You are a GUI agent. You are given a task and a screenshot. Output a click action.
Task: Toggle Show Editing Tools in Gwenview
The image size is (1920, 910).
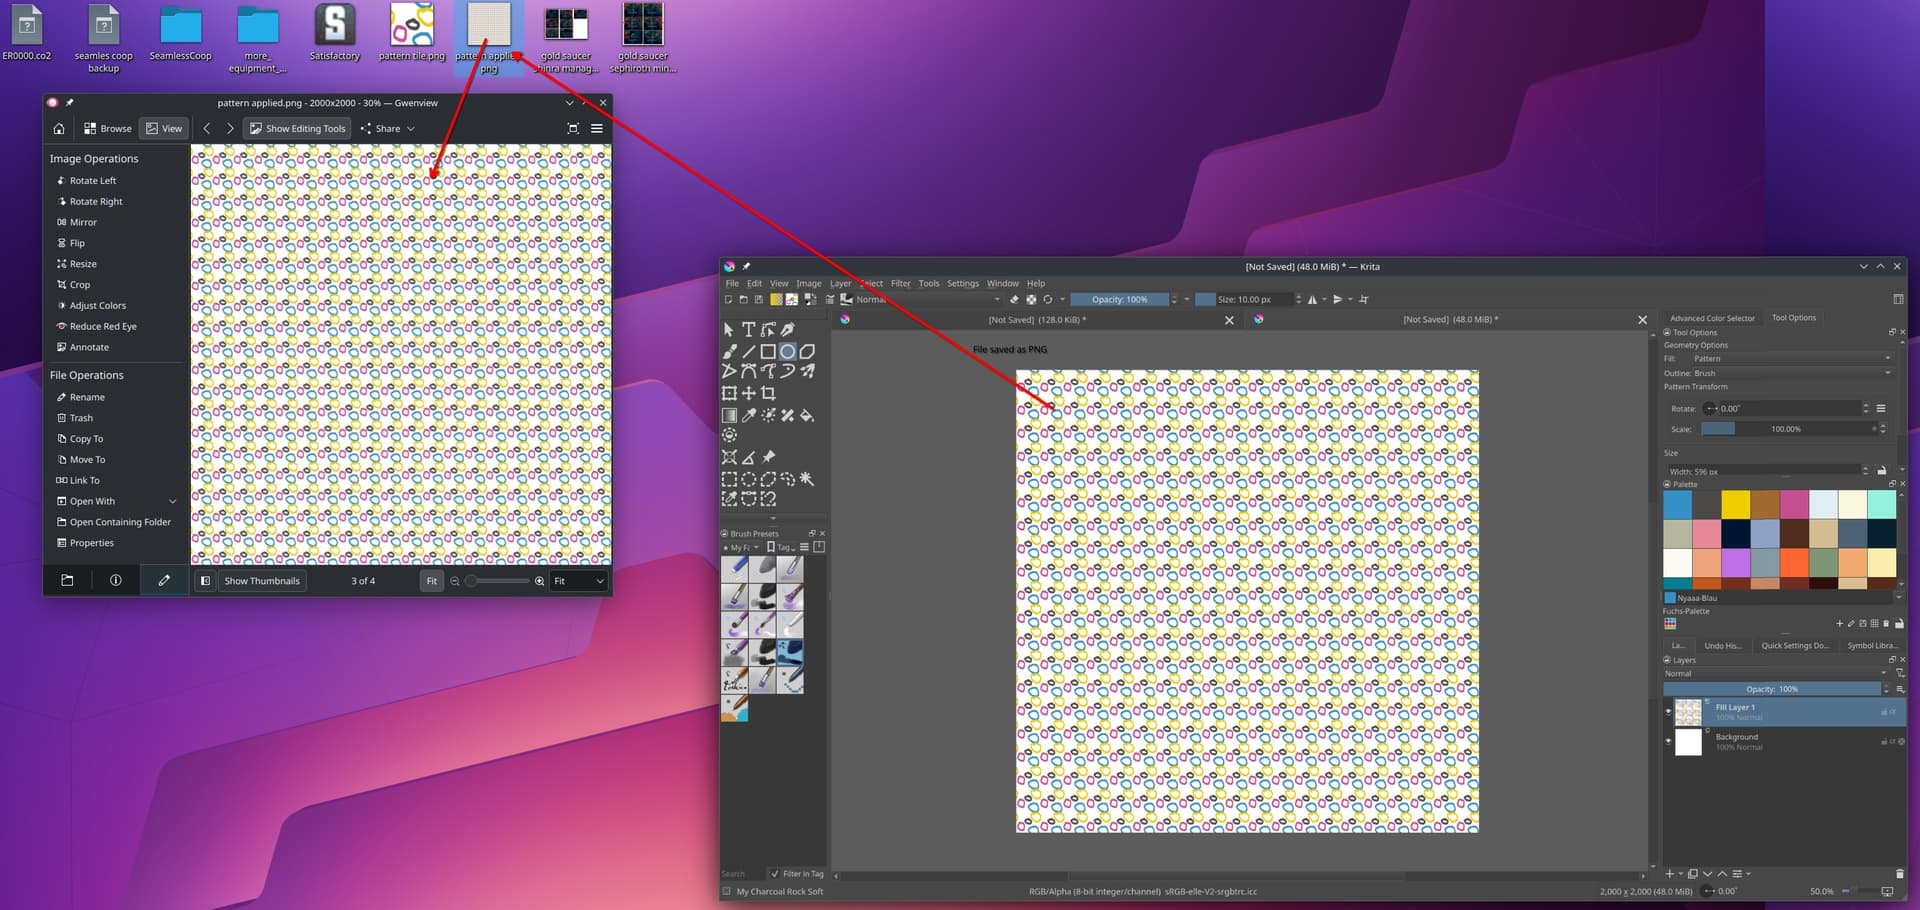(x=297, y=128)
